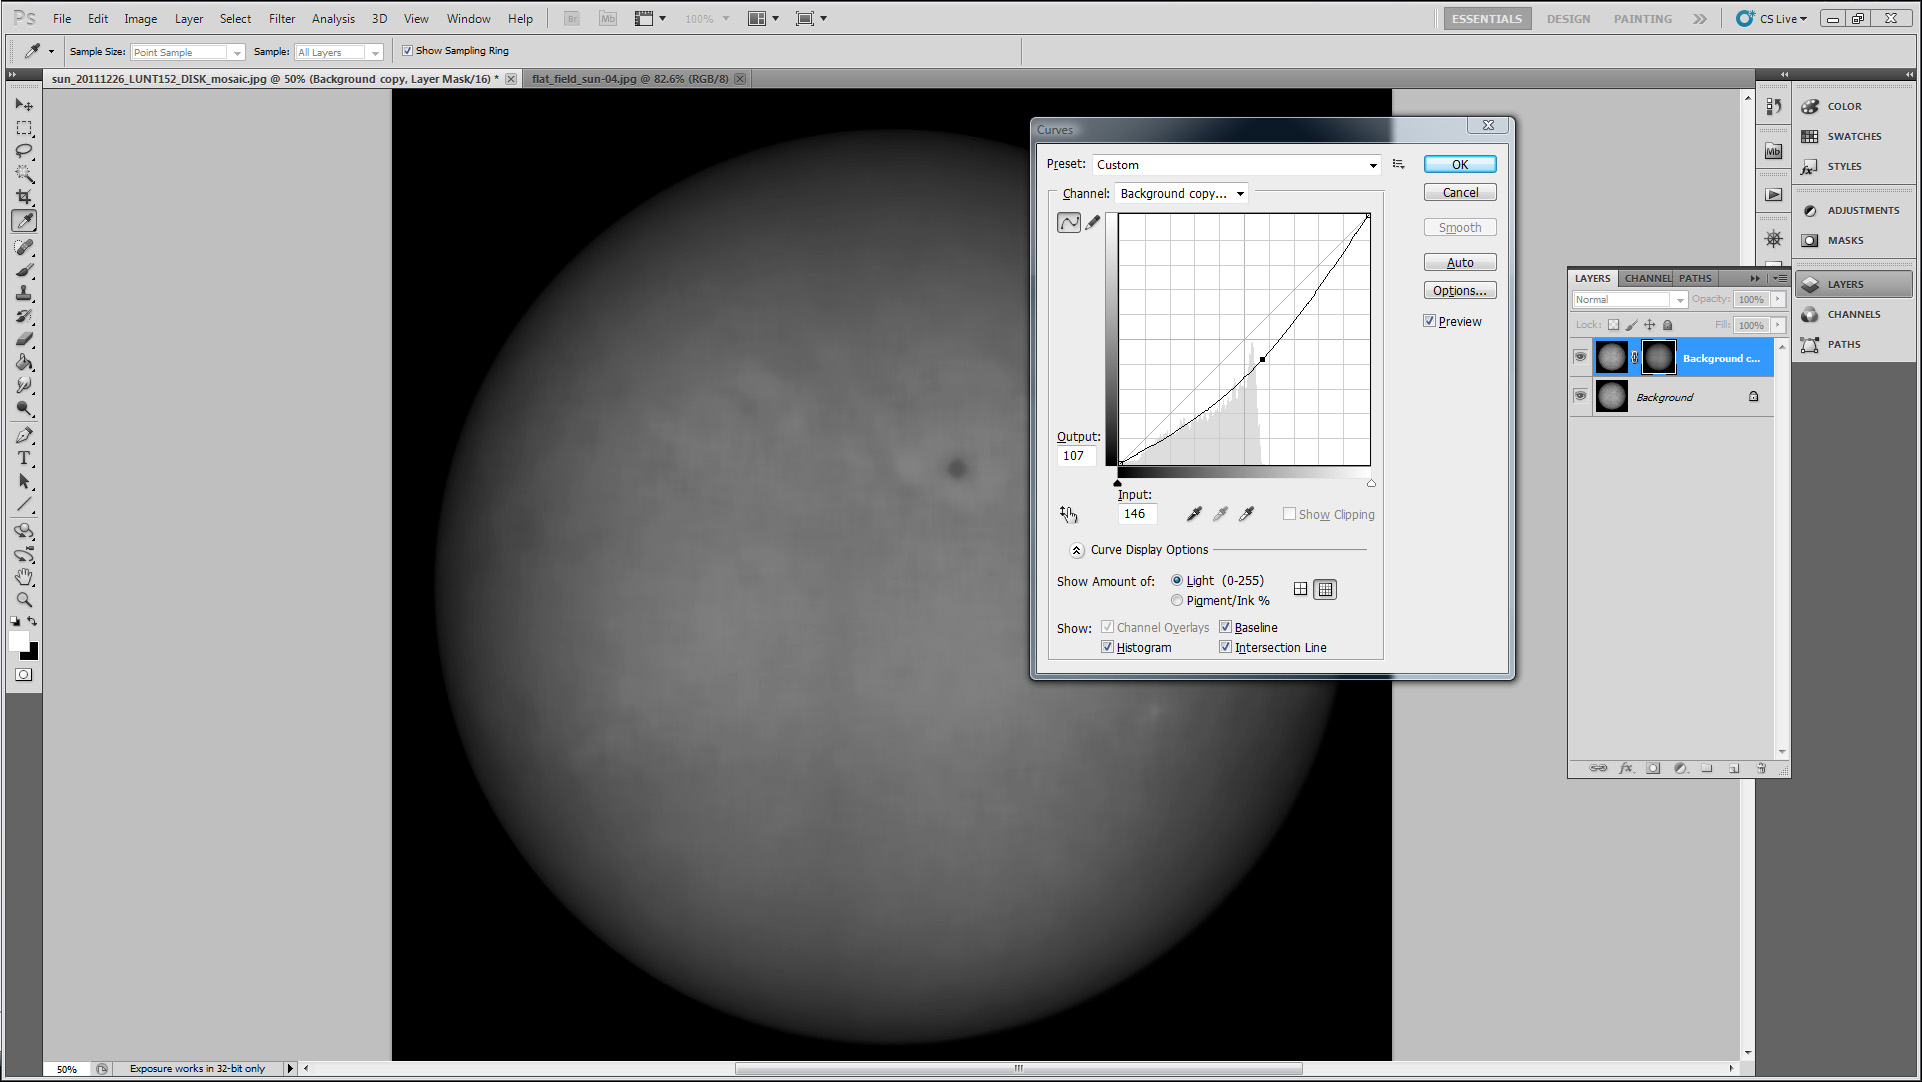Click the Auto button in Curves
This screenshot has height=1082, width=1922.
[1459, 263]
